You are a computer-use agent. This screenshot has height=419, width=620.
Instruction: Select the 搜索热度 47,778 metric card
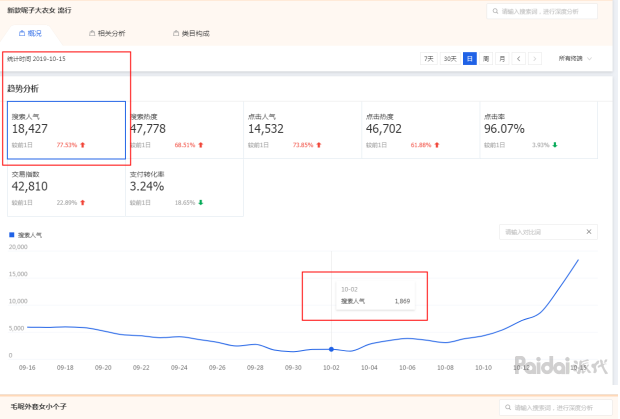pyautogui.click(x=184, y=130)
